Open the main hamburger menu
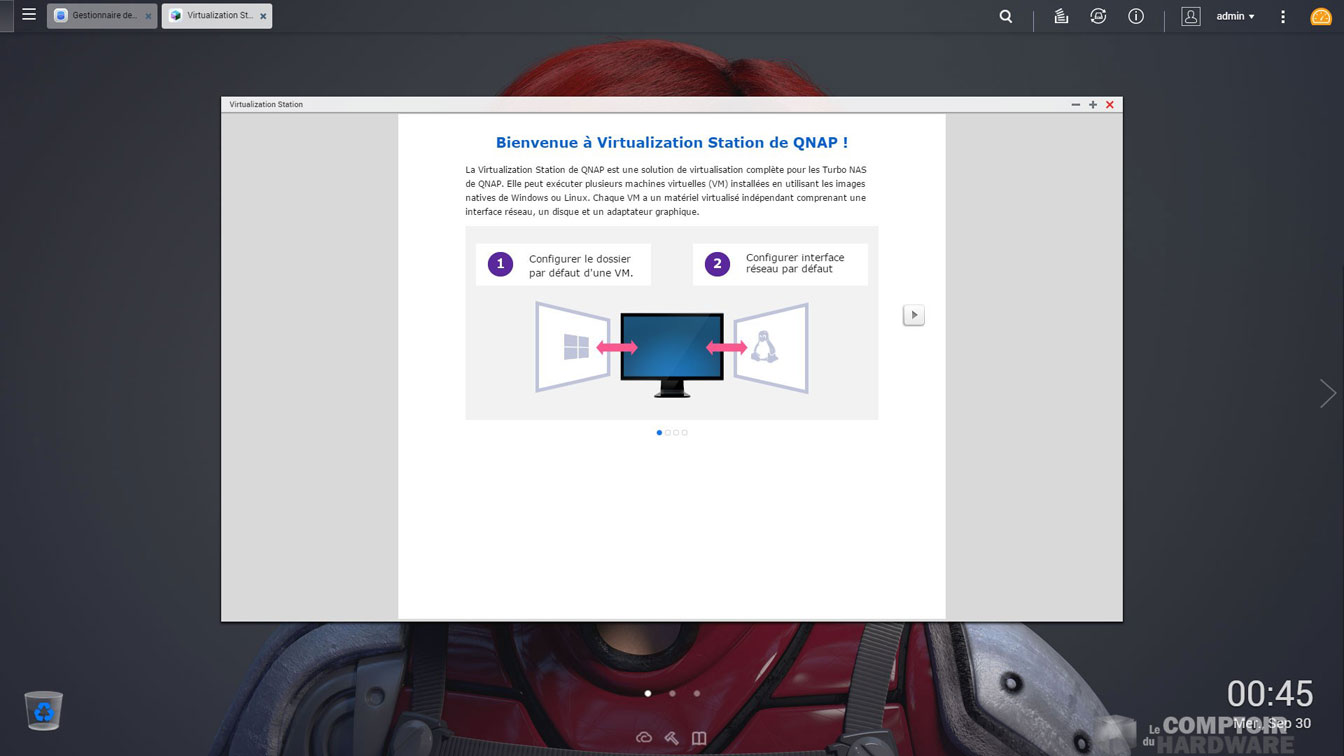This screenshot has width=1344, height=756. point(29,15)
